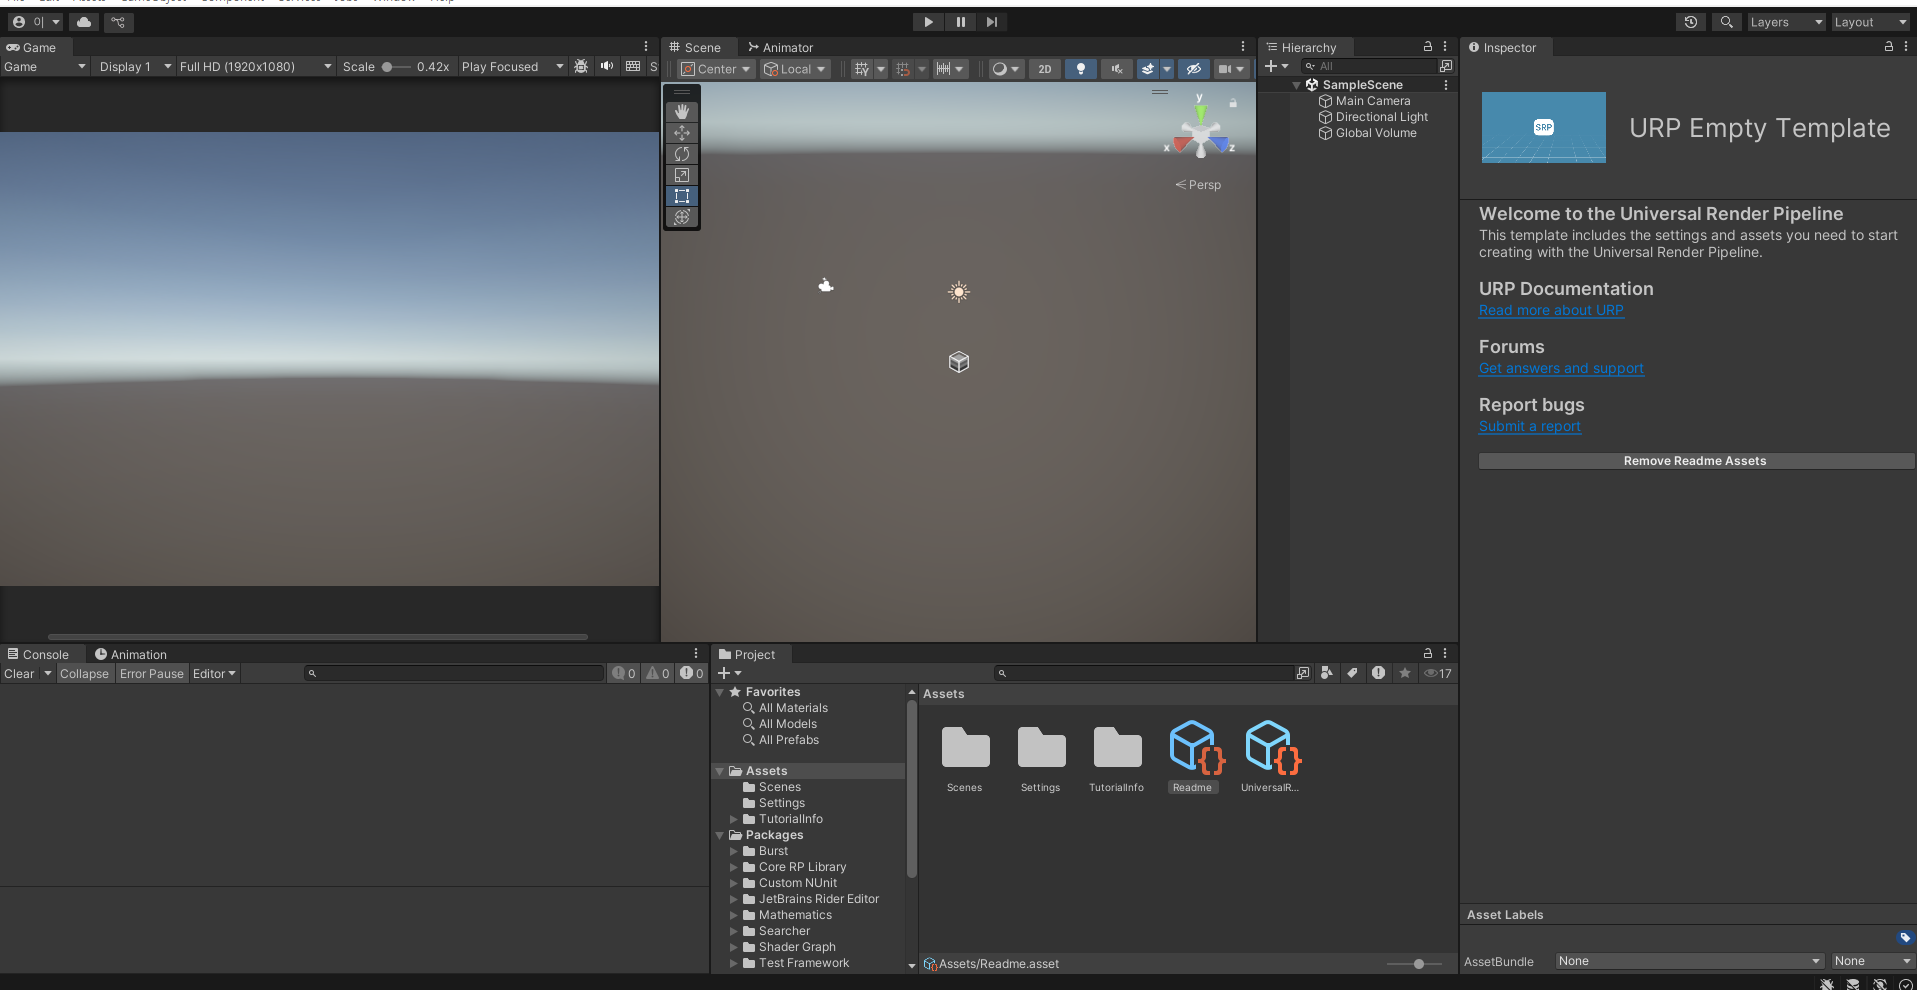Viewport: 1917px width, 990px height.
Task: Click the Readme asset icon in Project
Action: (x=1194, y=748)
